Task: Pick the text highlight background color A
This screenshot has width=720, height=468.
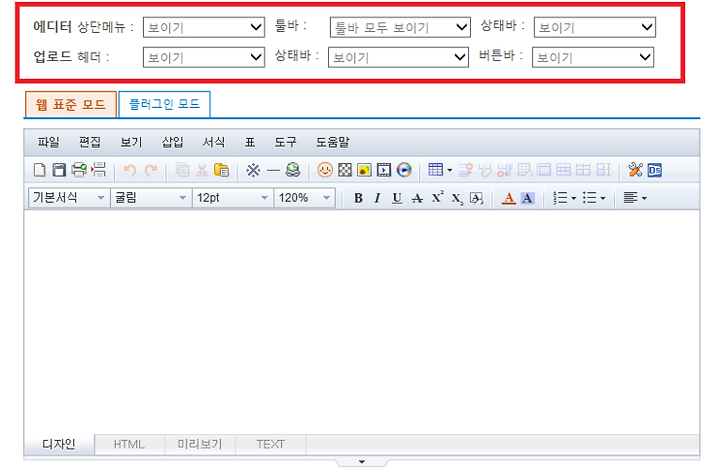Action: pyautogui.click(x=528, y=198)
